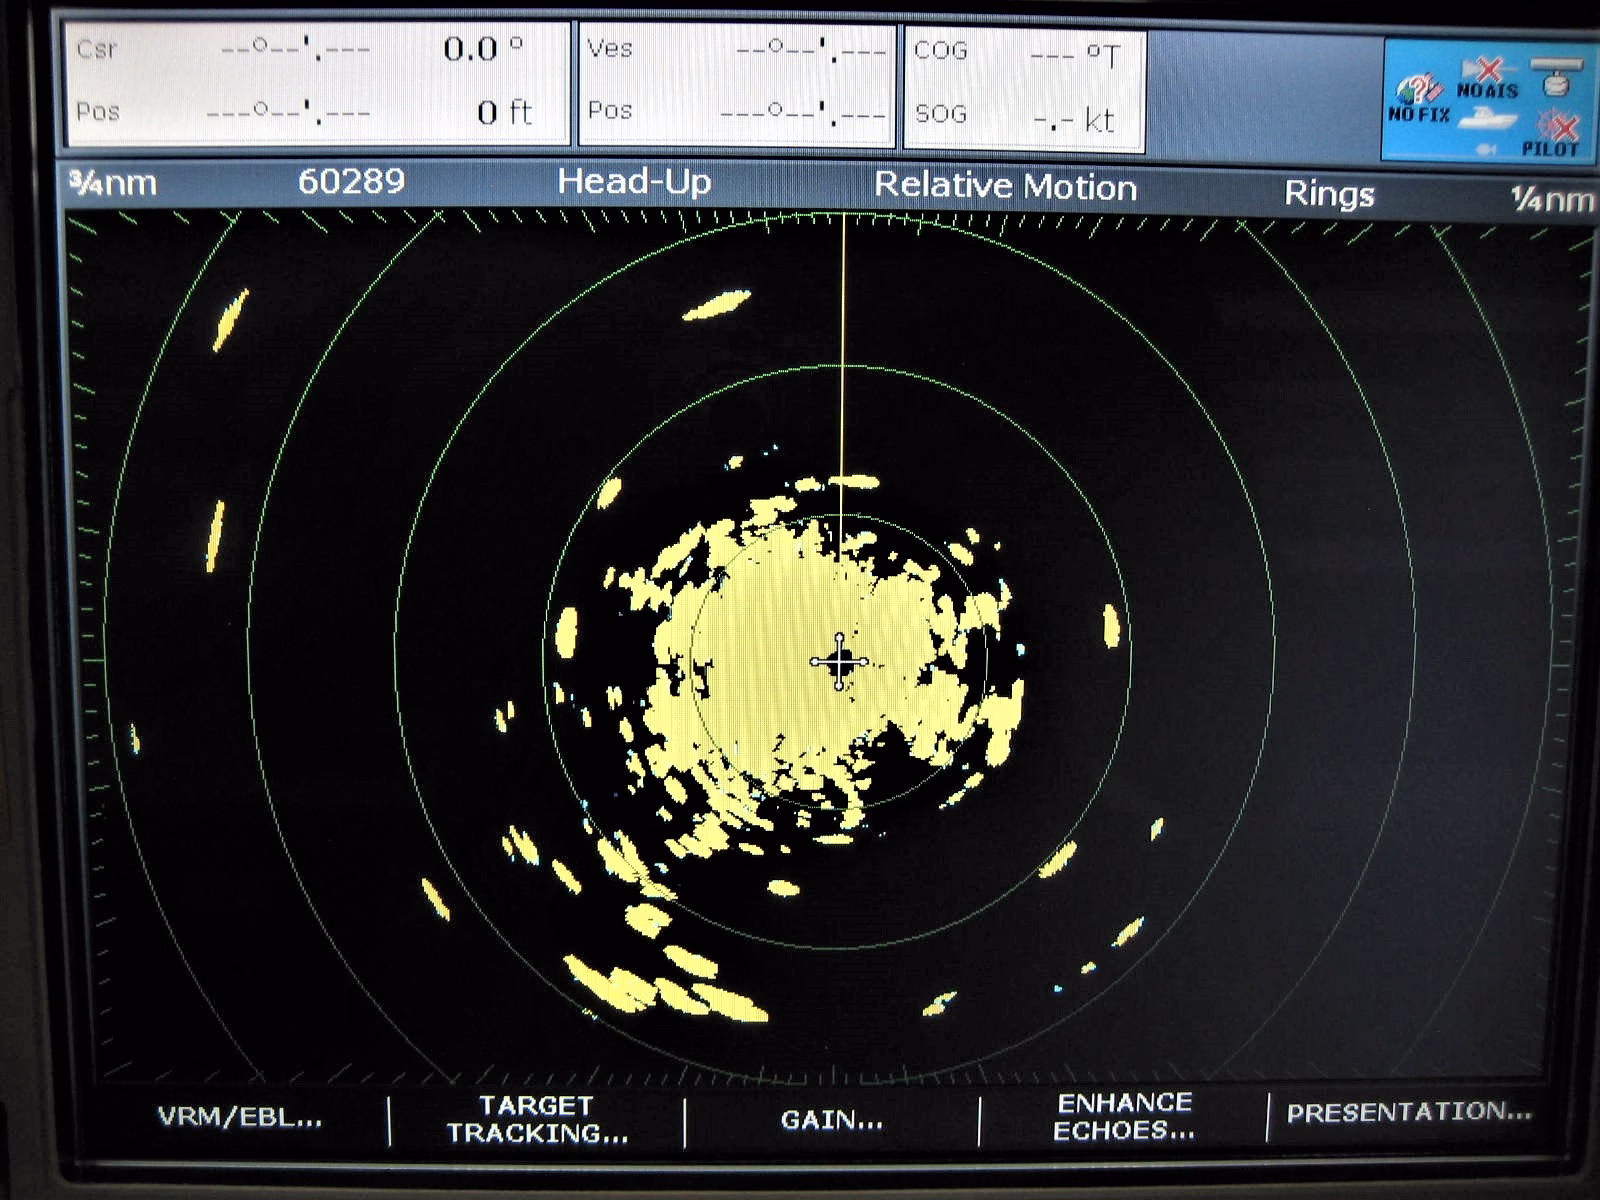Image resolution: width=1600 pixels, height=1200 pixels.
Task: Click the ¾nm range scale indicator
Action: tap(112, 183)
